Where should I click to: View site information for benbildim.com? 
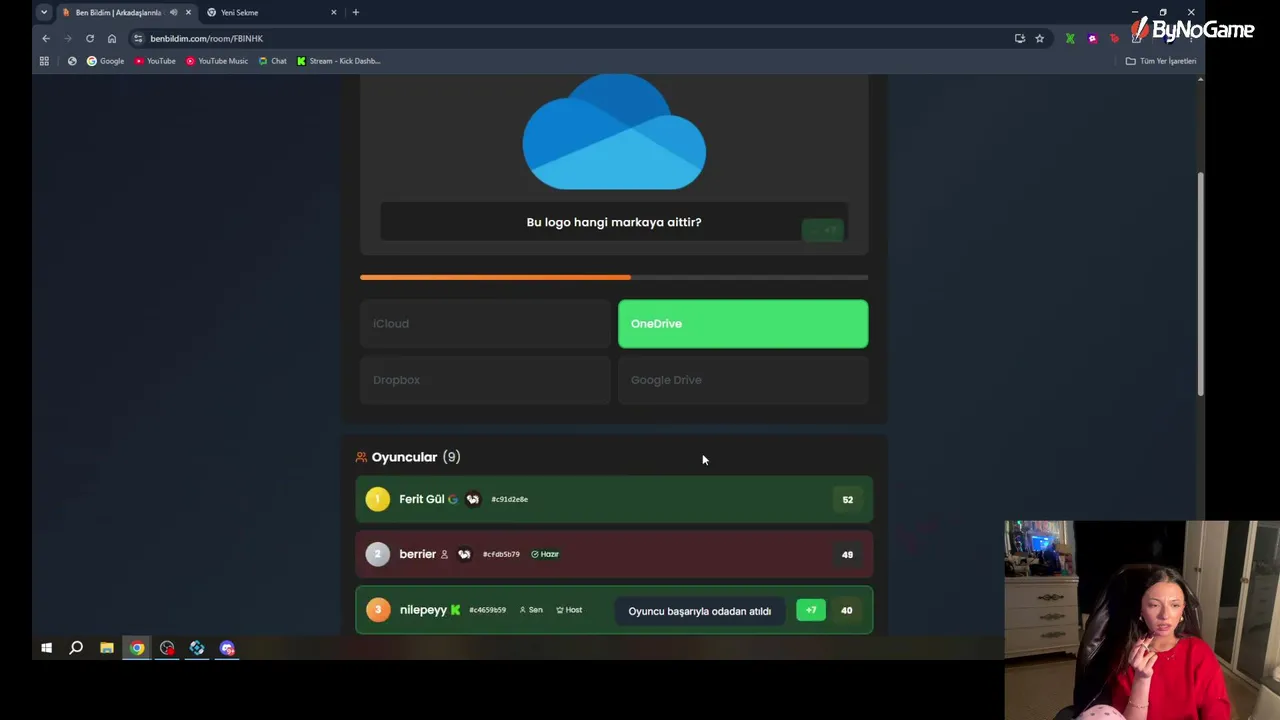coord(138,38)
